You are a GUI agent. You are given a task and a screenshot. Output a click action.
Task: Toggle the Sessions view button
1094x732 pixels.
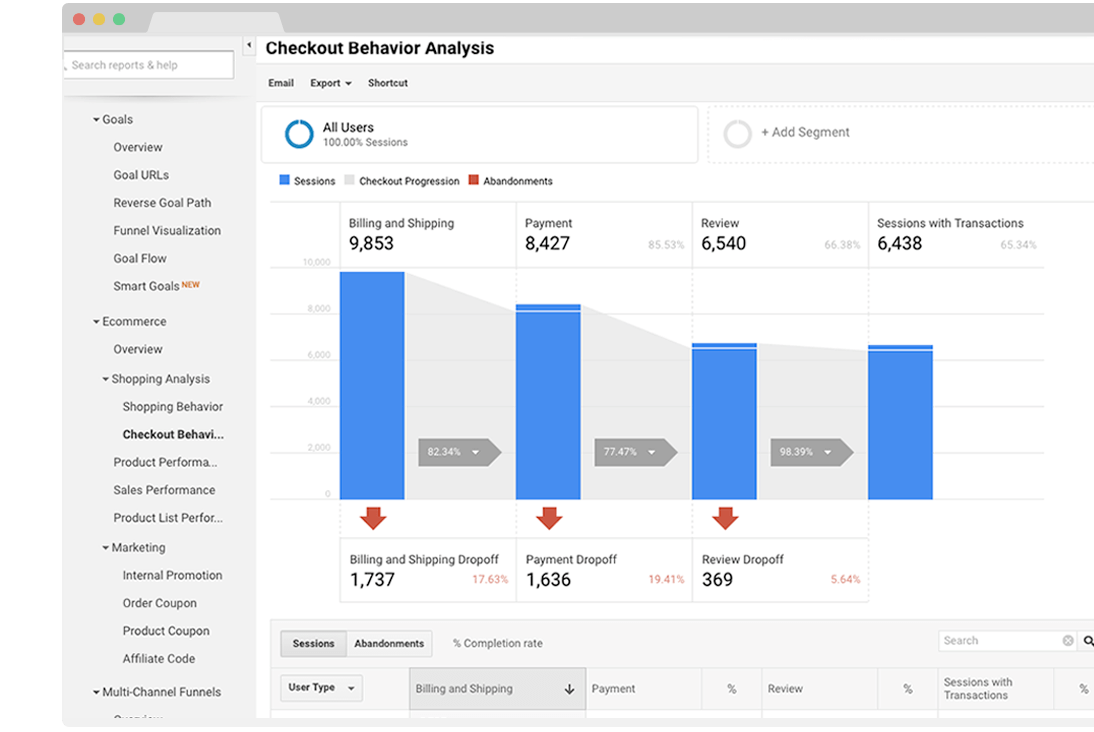(313, 643)
